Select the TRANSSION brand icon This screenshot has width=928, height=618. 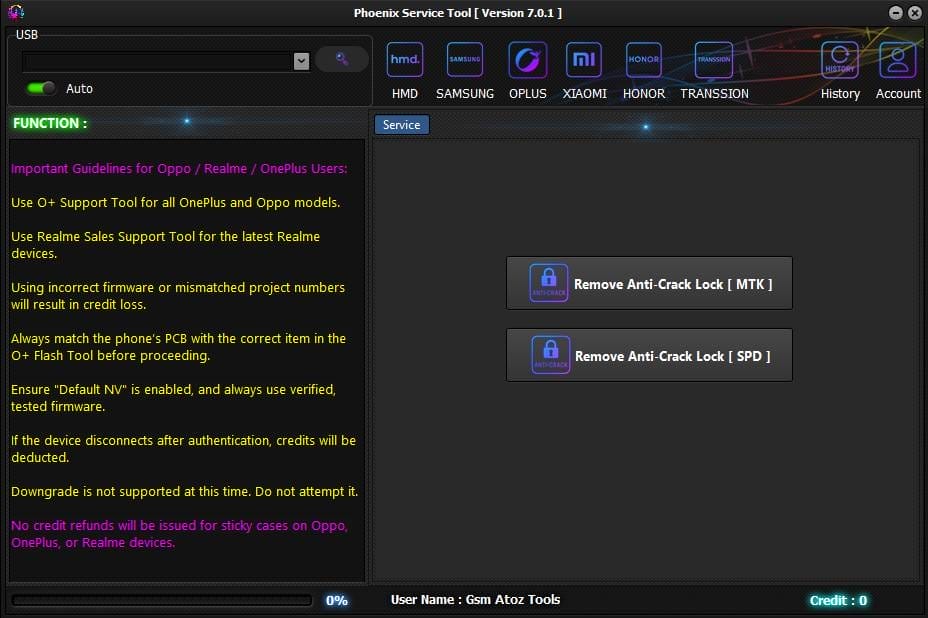pos(713,60)
